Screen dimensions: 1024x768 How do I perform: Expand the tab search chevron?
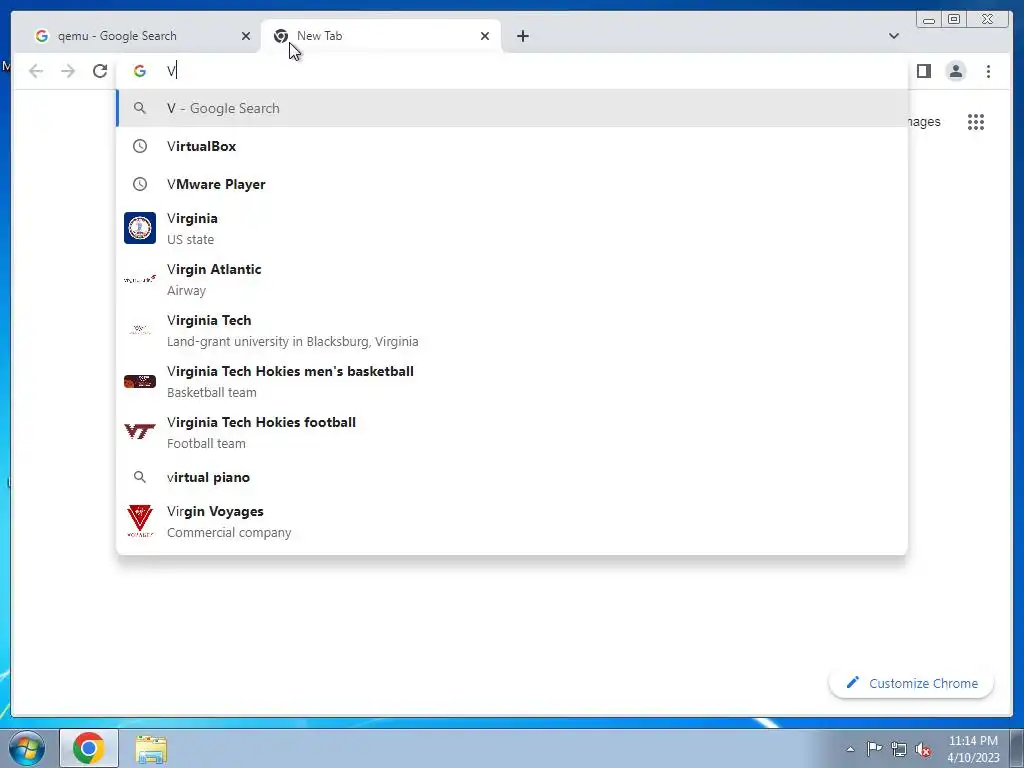tap(894, 36)
